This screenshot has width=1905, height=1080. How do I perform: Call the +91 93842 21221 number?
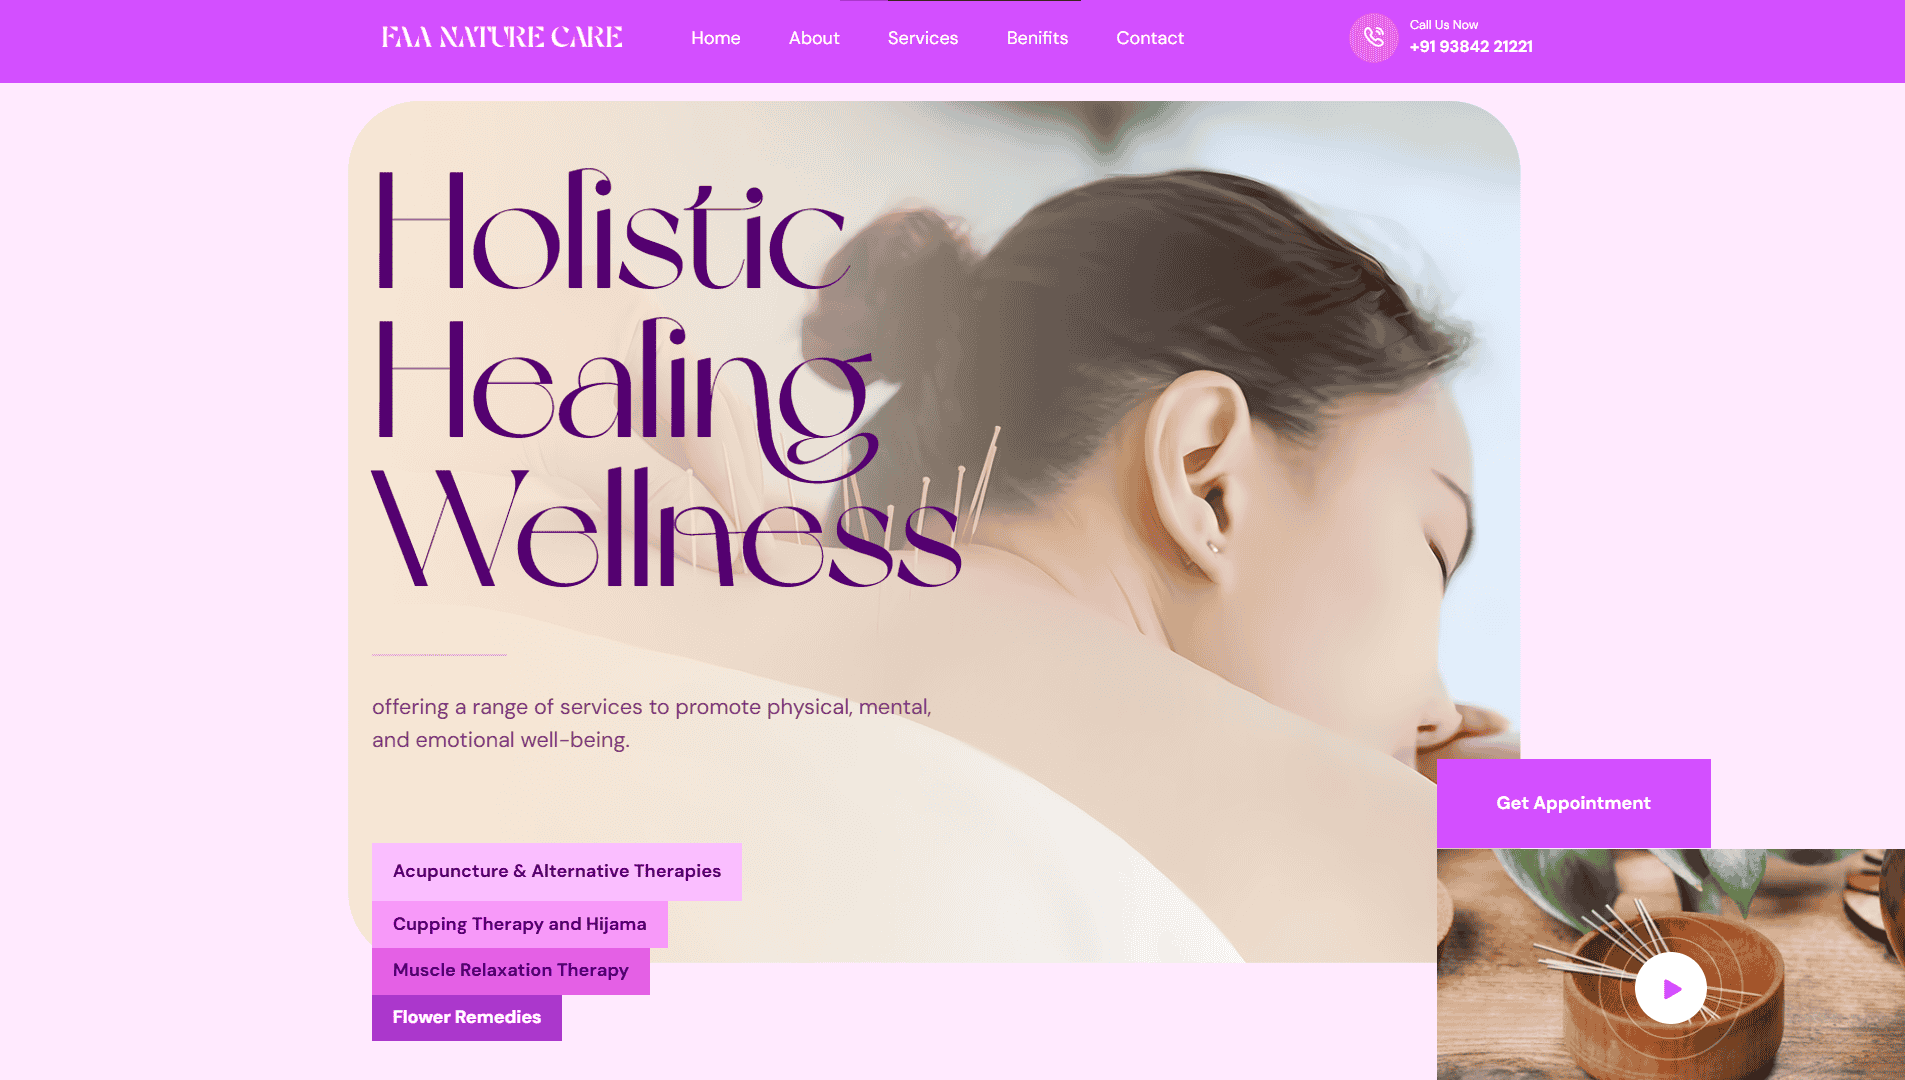click(1471, 47)
